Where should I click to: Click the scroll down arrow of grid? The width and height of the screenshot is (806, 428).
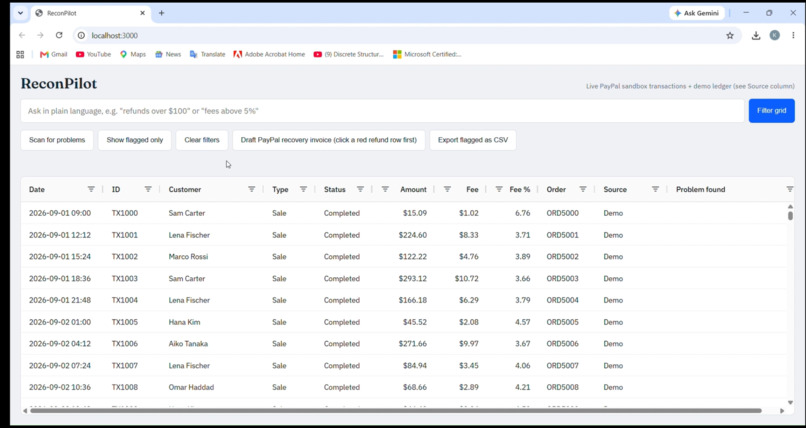pos(790,402)
